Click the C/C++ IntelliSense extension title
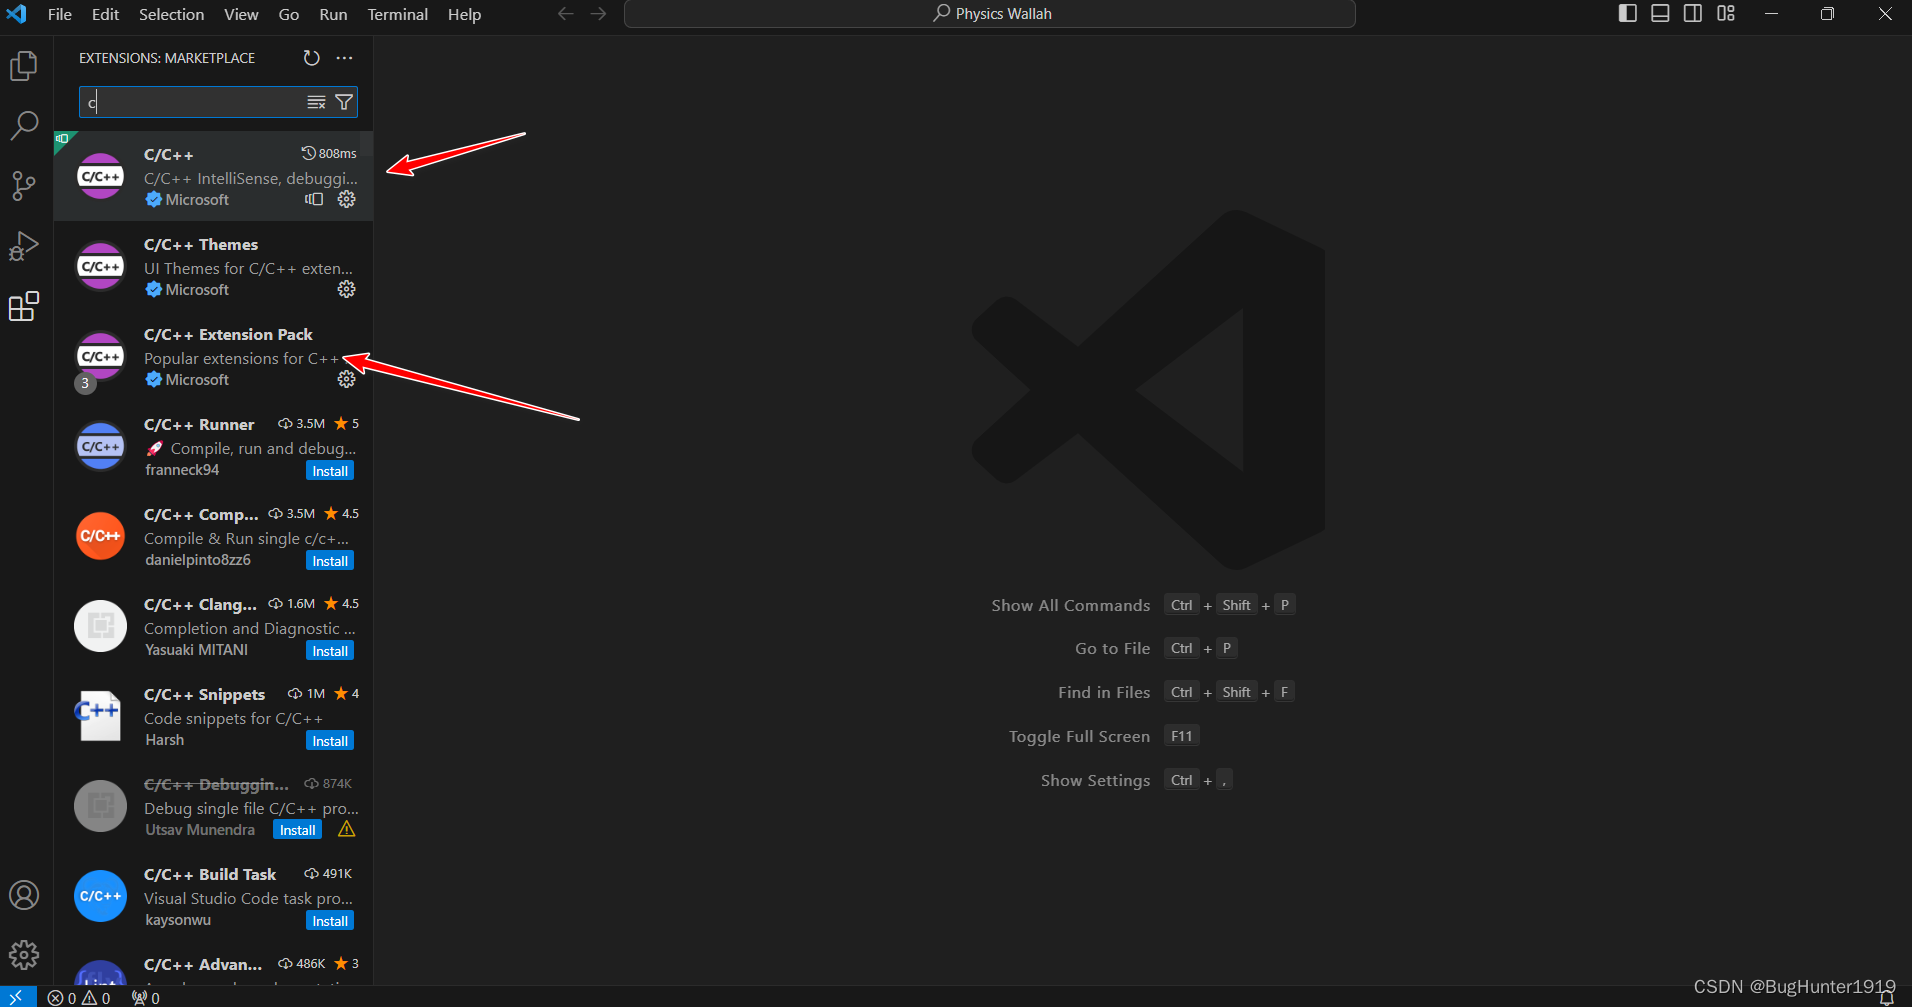Screen dimensions: 1912x1007 click(169, 154)
